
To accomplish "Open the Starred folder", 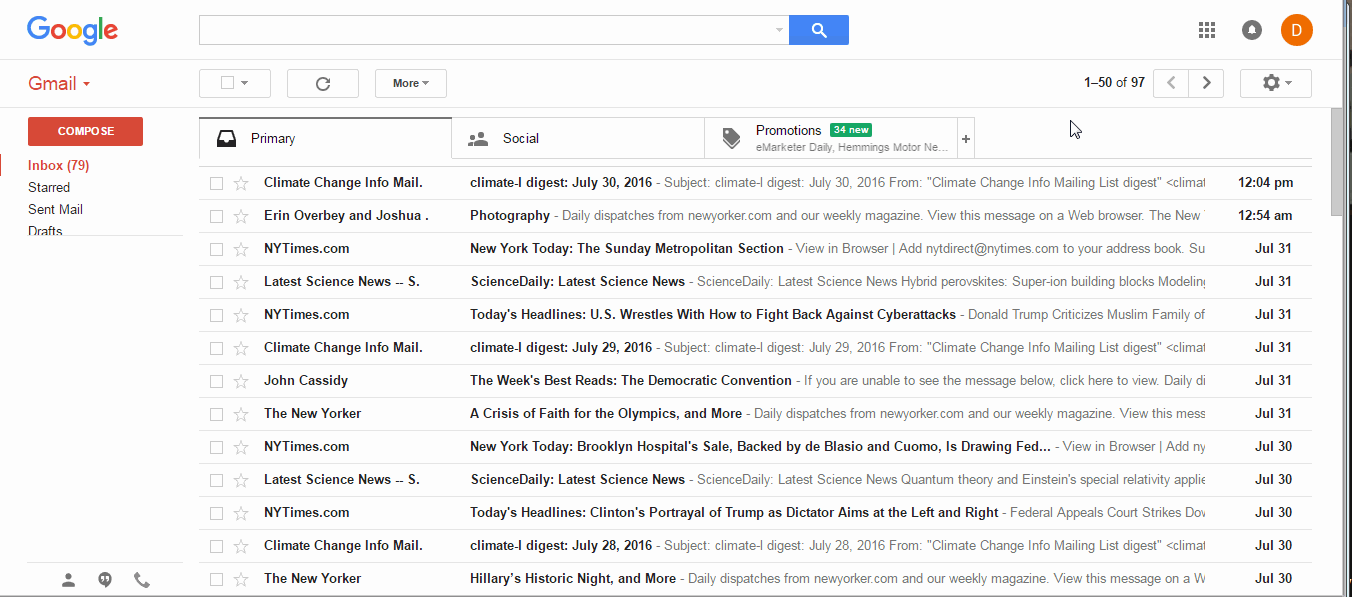I will tap(49, 188).
